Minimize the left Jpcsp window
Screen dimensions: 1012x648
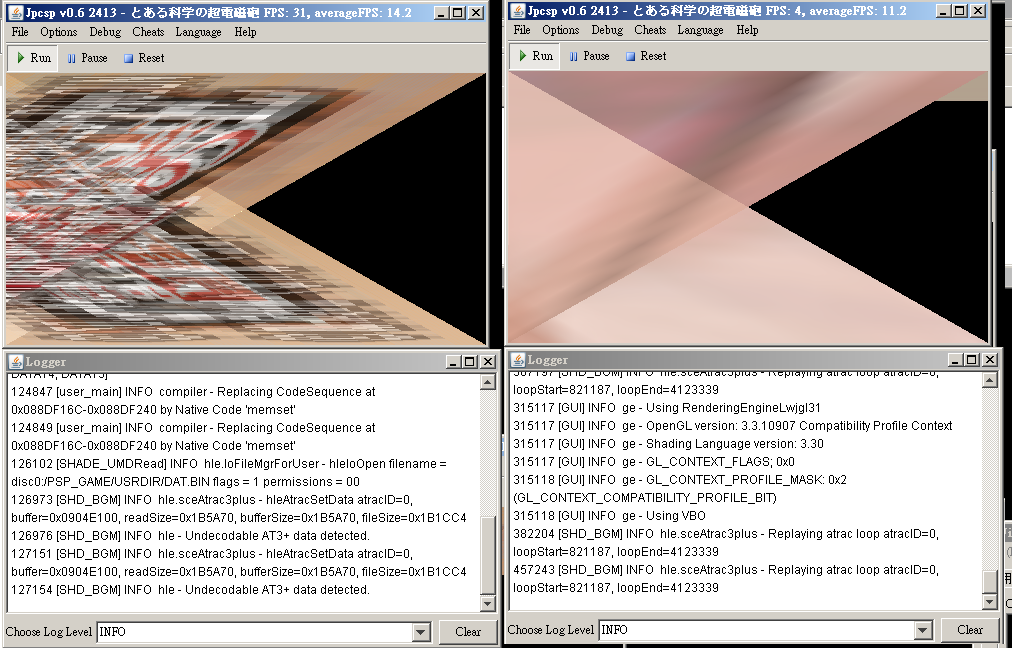pos(440,12)
